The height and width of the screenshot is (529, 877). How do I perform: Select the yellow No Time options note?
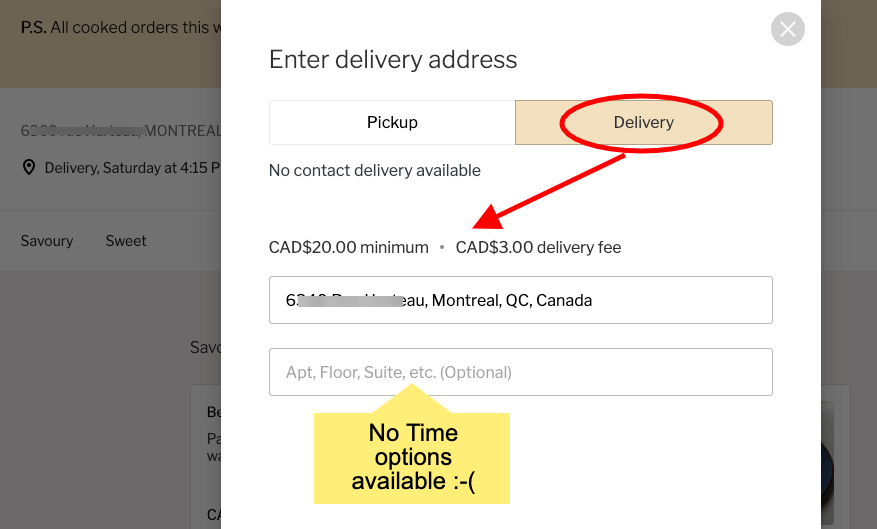pyautogui.click(x=412, y=458)
